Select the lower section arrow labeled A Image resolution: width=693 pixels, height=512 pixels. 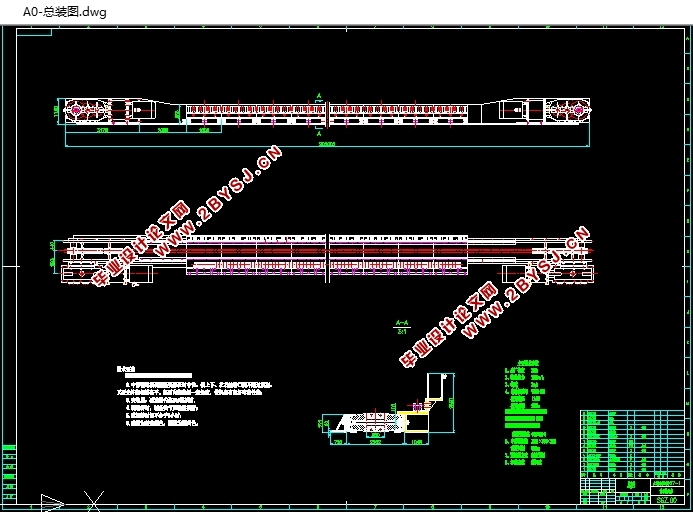(x=319, y=132)
